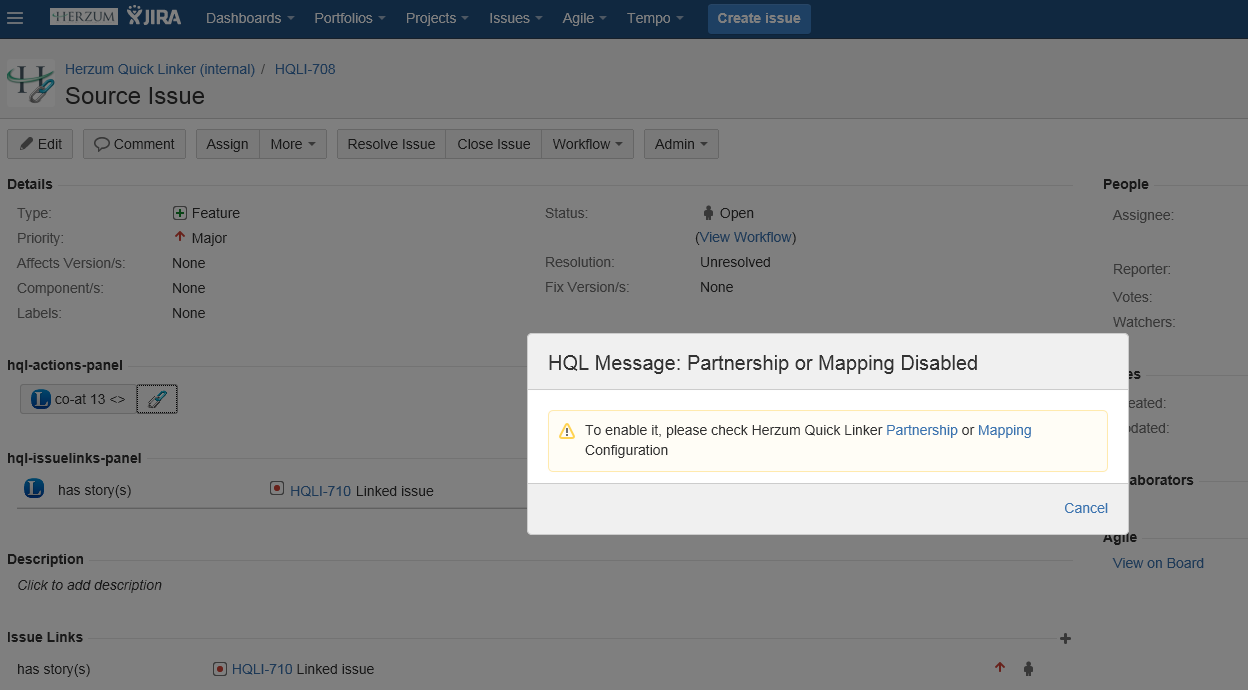The height and width of the screenshot is (690, 1248).
Task: Click the co-at 13 quick linker button
Action: [78, 399]
